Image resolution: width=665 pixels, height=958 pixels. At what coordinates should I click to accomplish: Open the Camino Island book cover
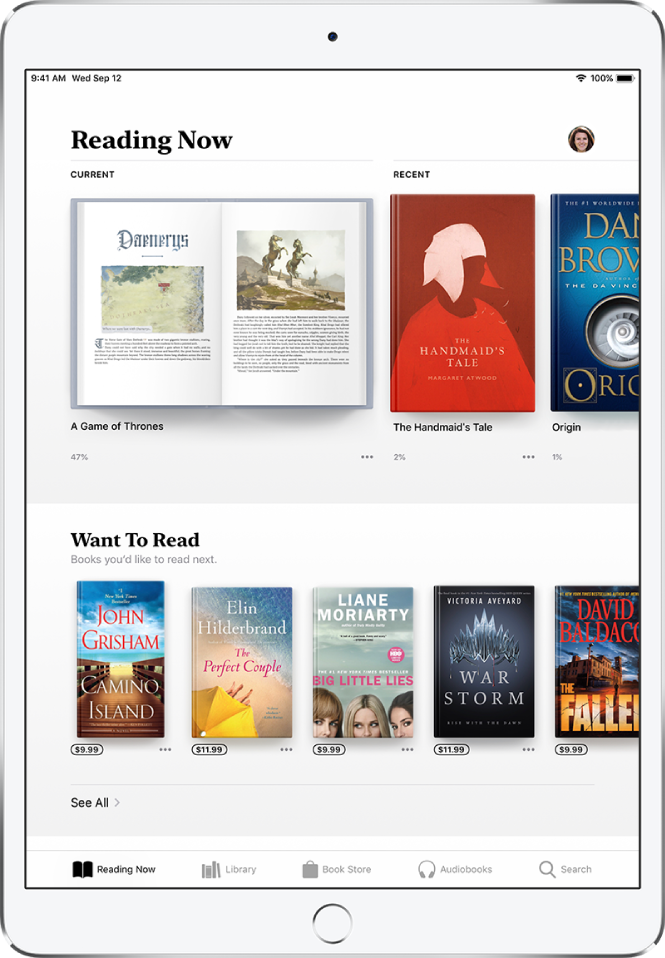120,659
